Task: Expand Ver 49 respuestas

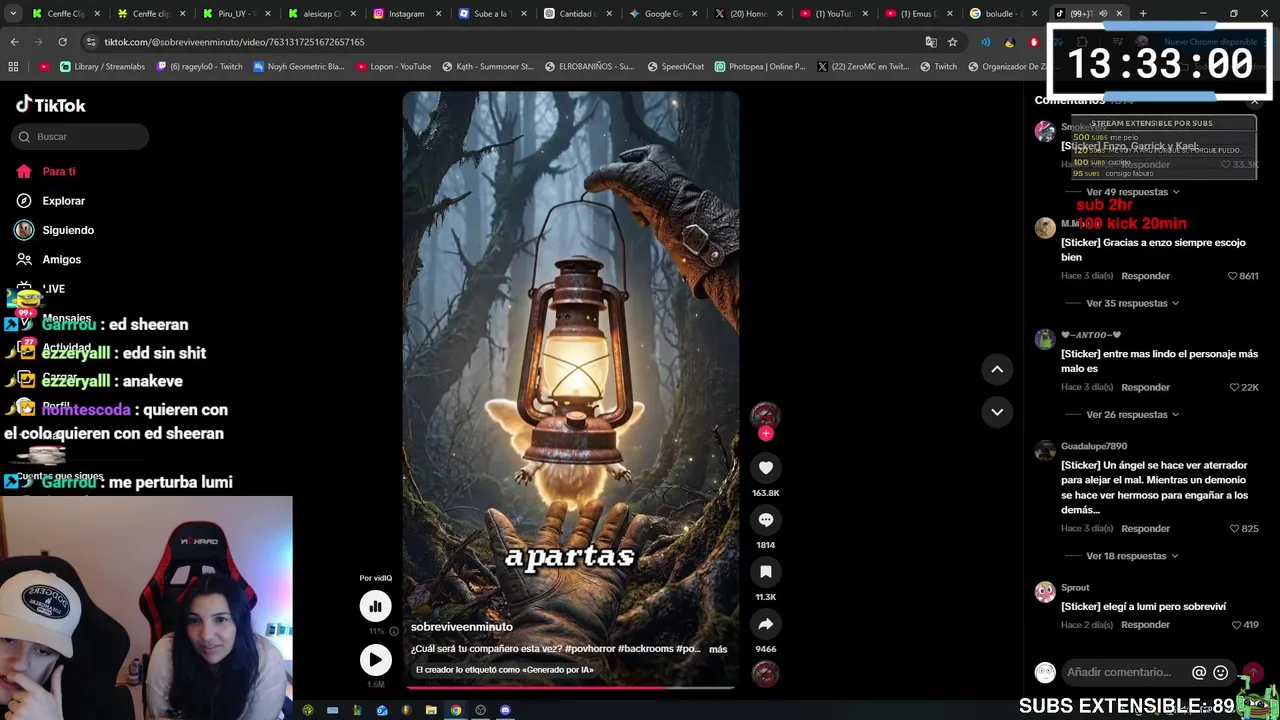Action: (x=1132, y=191)
